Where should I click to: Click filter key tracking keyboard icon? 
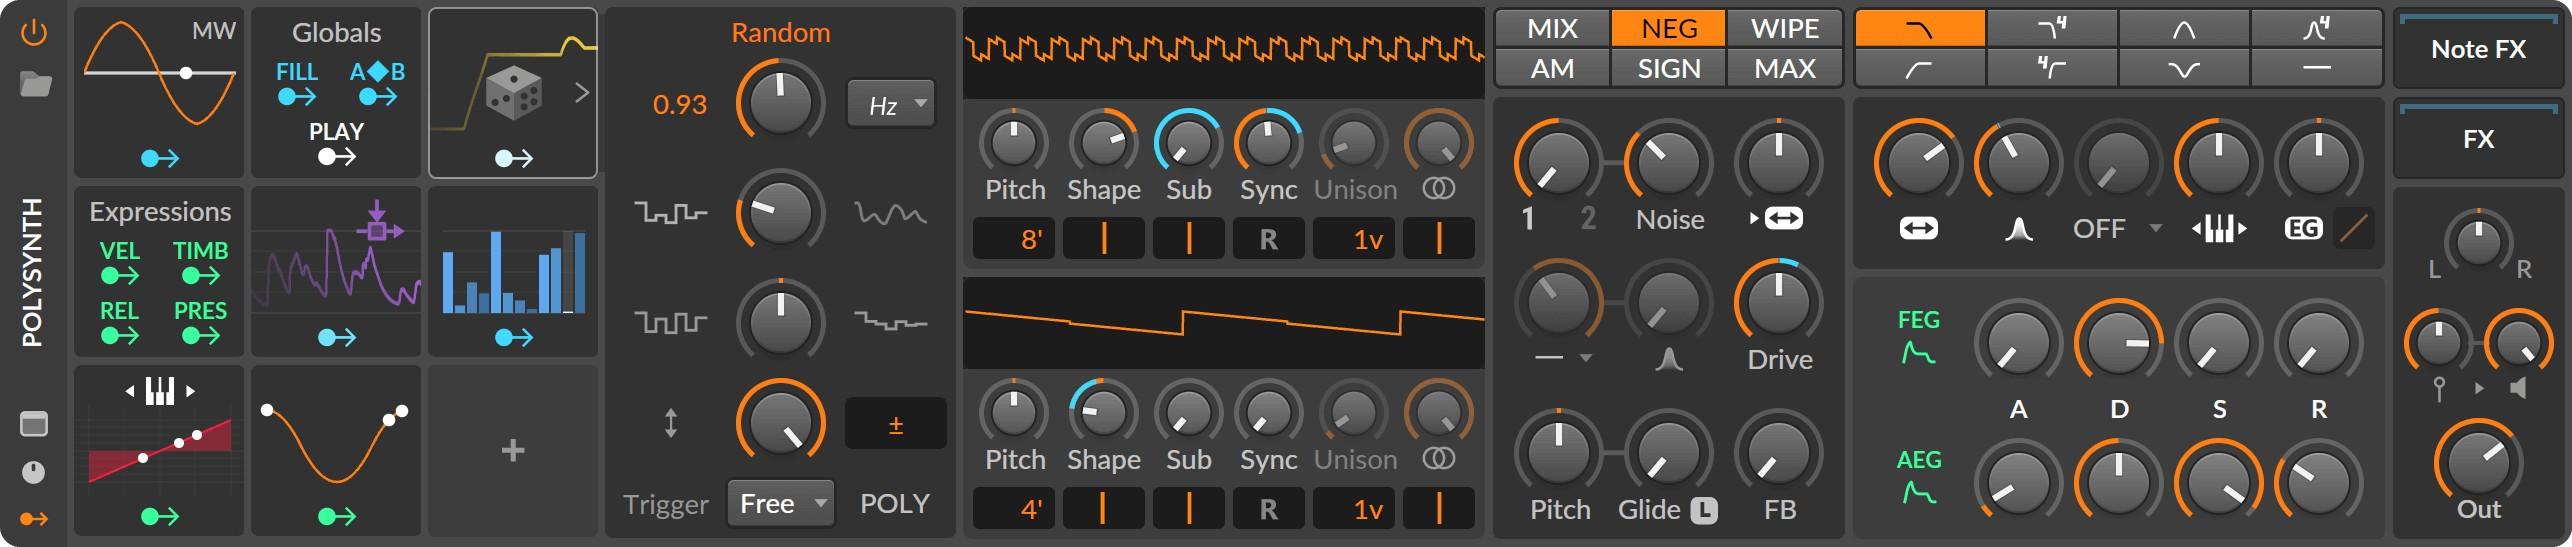[2218, 229]
